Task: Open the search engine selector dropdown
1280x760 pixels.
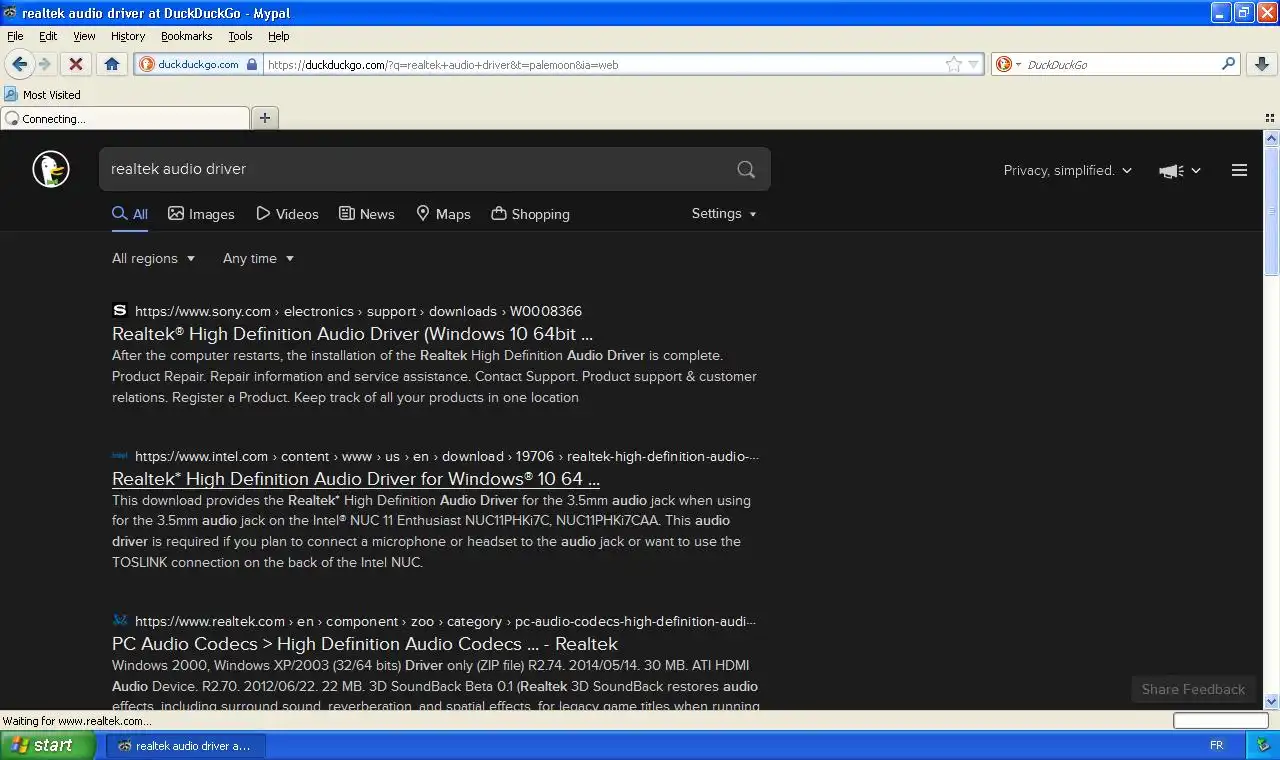Action: point(1008,64)
